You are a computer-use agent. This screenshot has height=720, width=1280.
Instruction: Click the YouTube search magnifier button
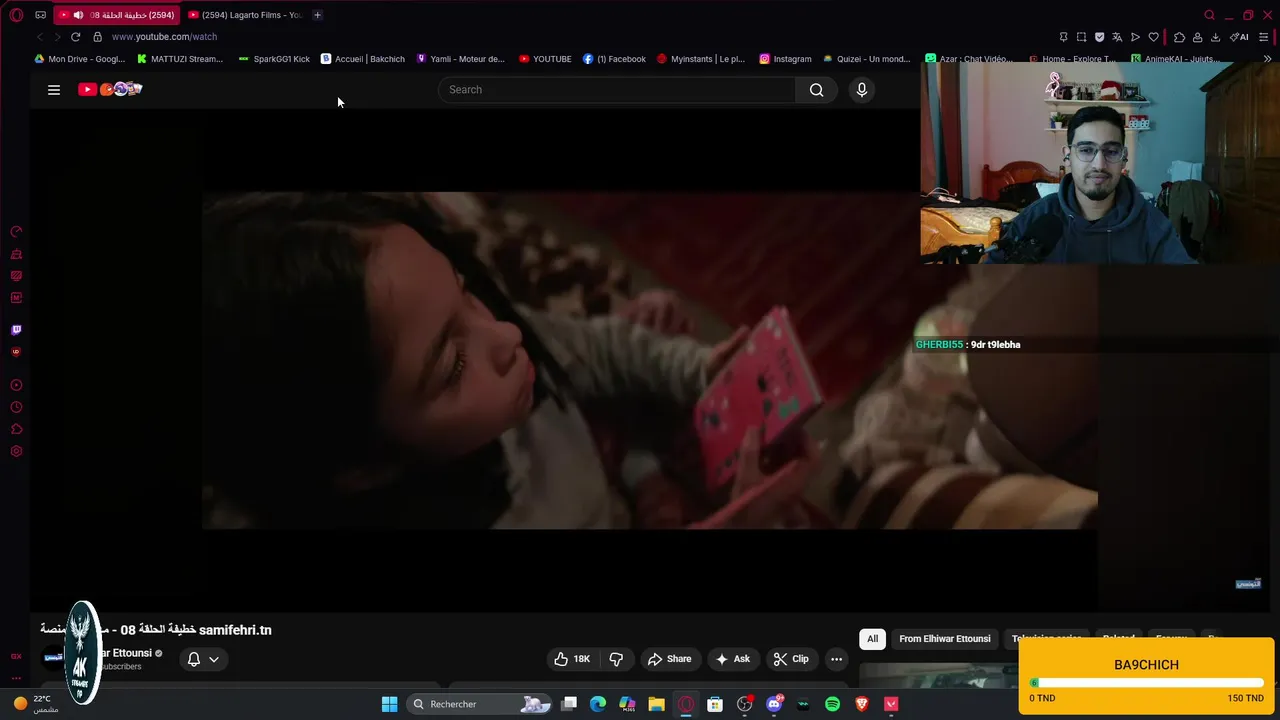point(817,90)
